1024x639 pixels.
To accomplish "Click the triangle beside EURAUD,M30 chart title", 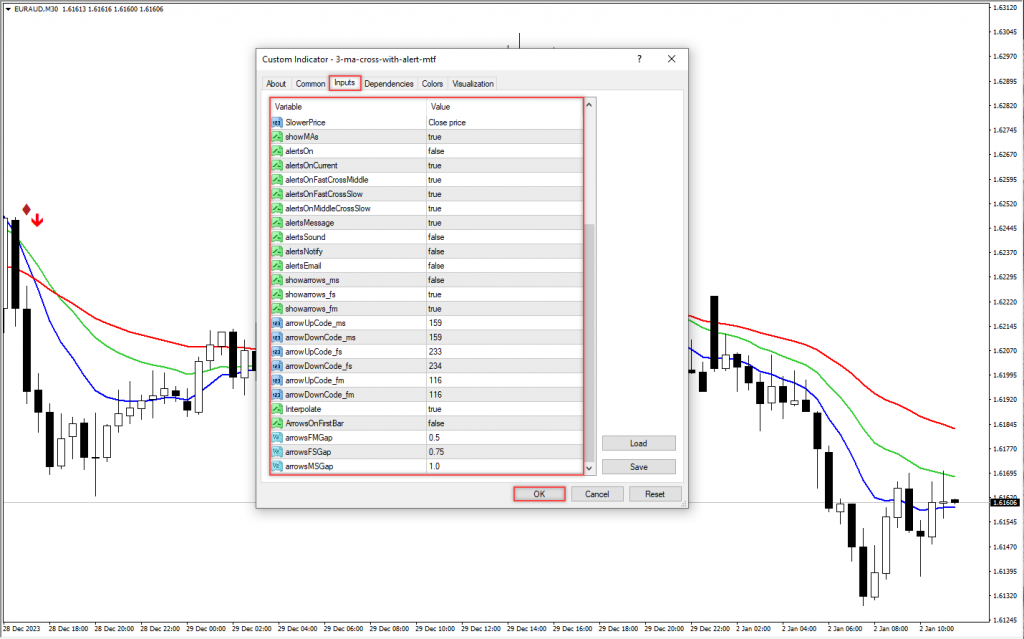I will point(6,7).
